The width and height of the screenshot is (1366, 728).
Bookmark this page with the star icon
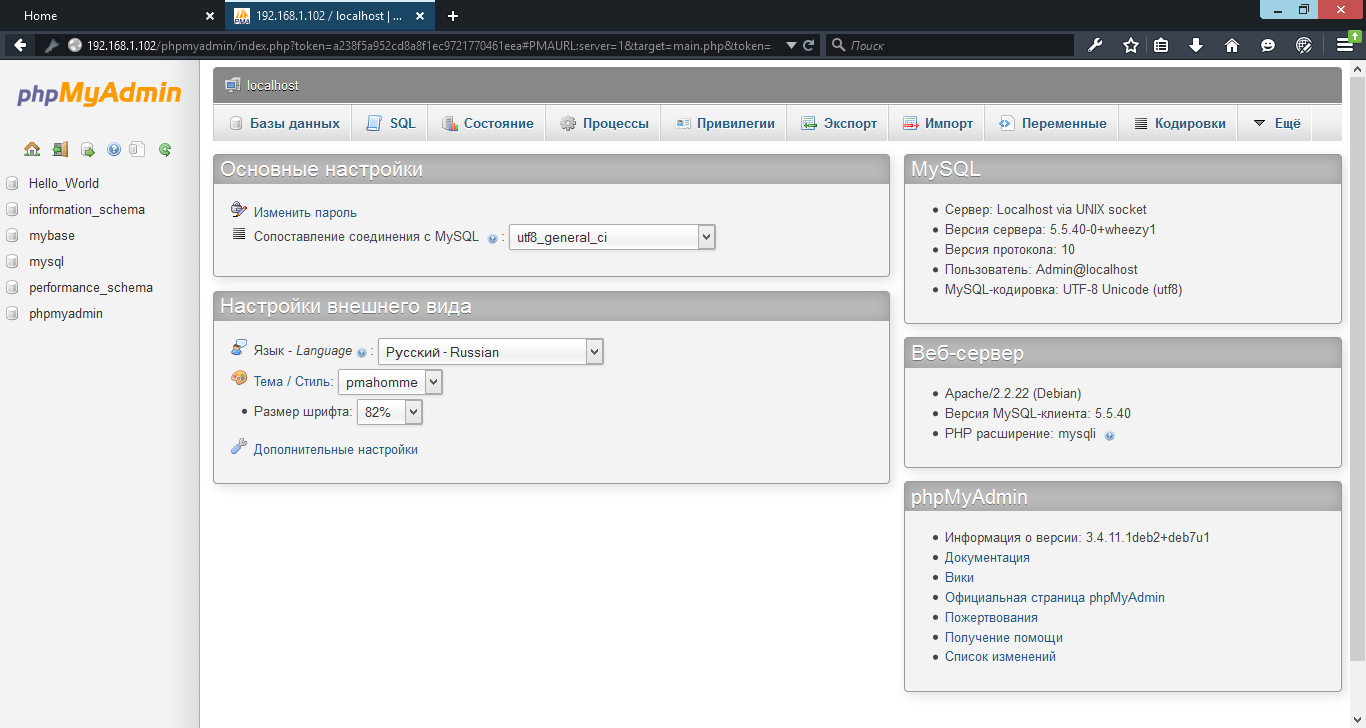tap(1131, 45)
